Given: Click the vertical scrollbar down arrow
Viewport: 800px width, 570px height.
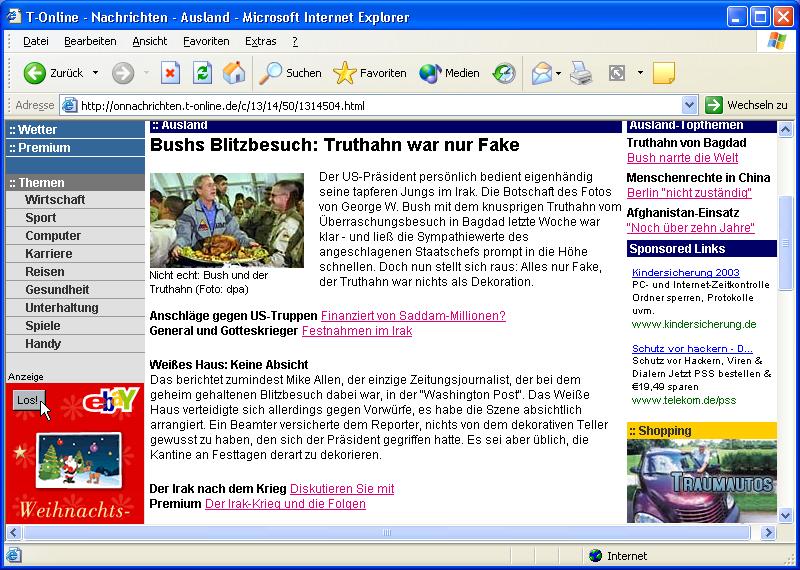Looking at the screenshot, I should coord(786,515).
